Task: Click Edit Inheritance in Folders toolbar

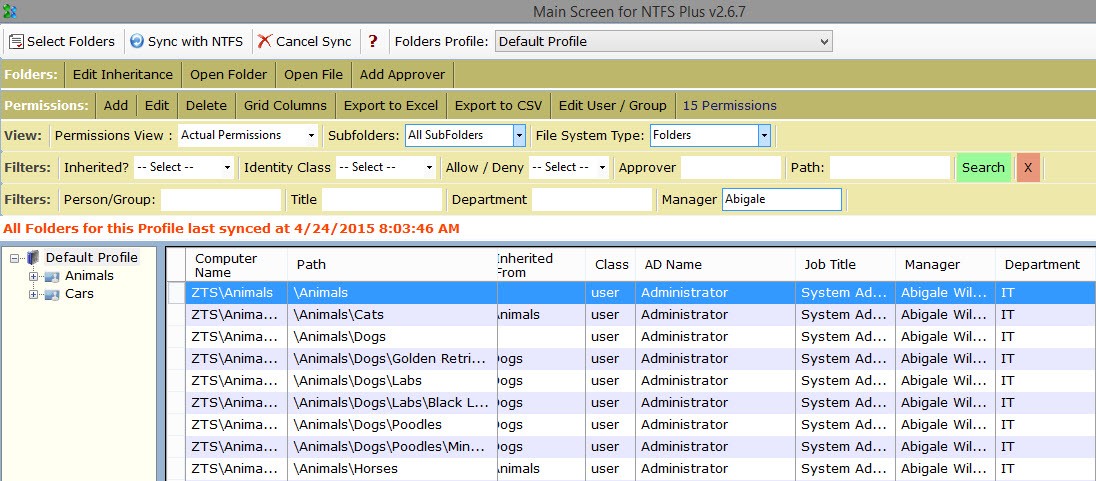Action: click(x=122, y=74)
